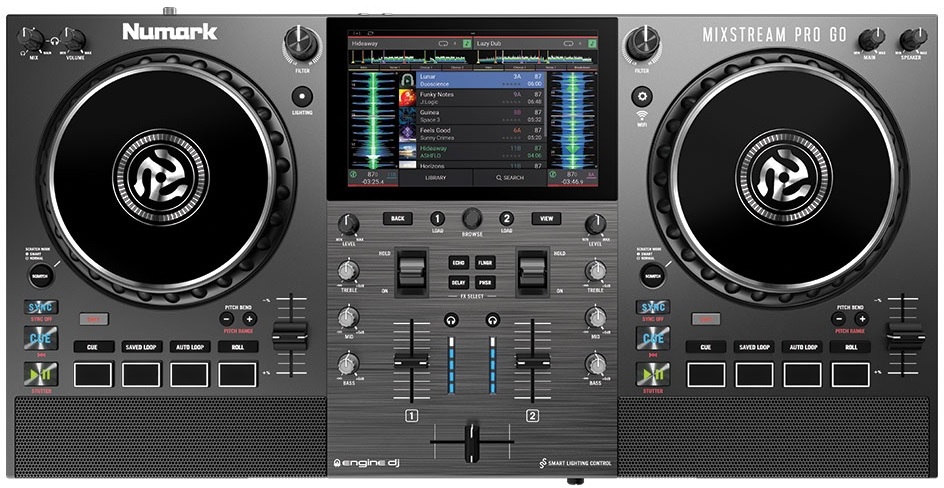Click the crossfader handle
944x488 pixels.
point(472,441)
